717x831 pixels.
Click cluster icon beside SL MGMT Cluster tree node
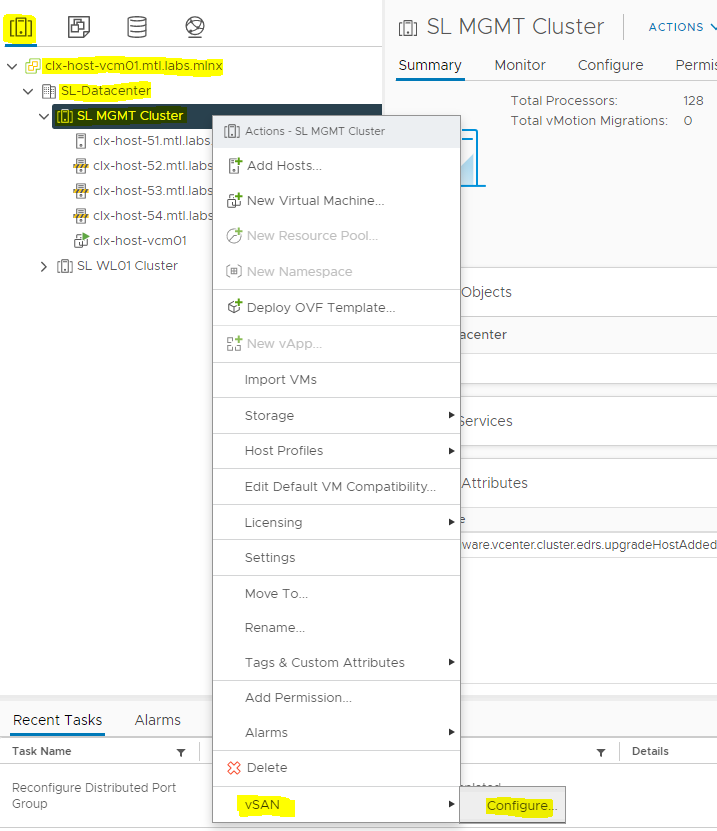pyautogui.click(x=65, y=116)
